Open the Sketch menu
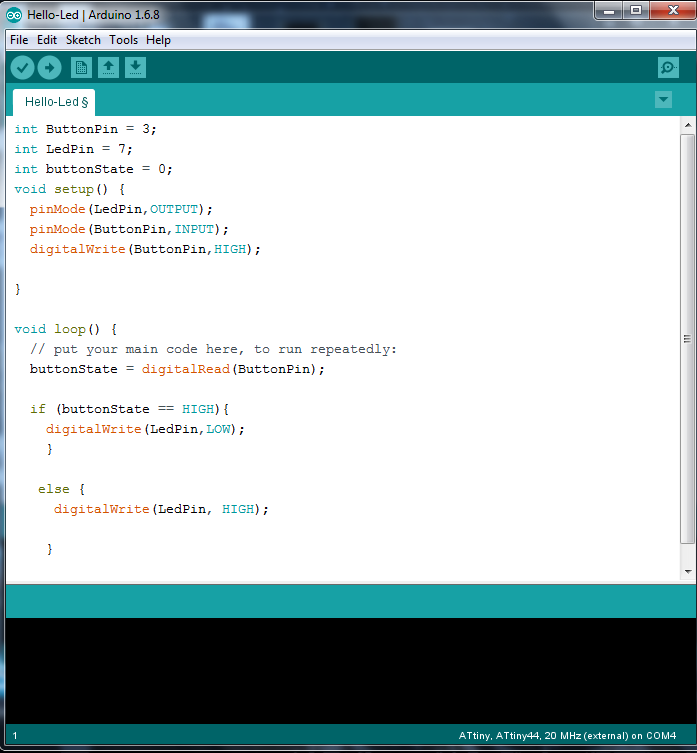The width and height of the screenshot is (697, 753). pyautogui.click(x=83, y=40)
